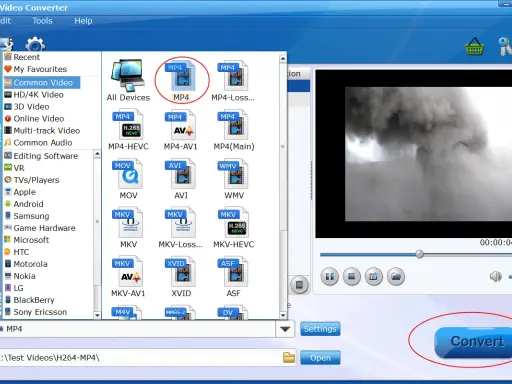
Task: Stop the video preview playback
Action: pyautogui.click(x=352, y=276)
